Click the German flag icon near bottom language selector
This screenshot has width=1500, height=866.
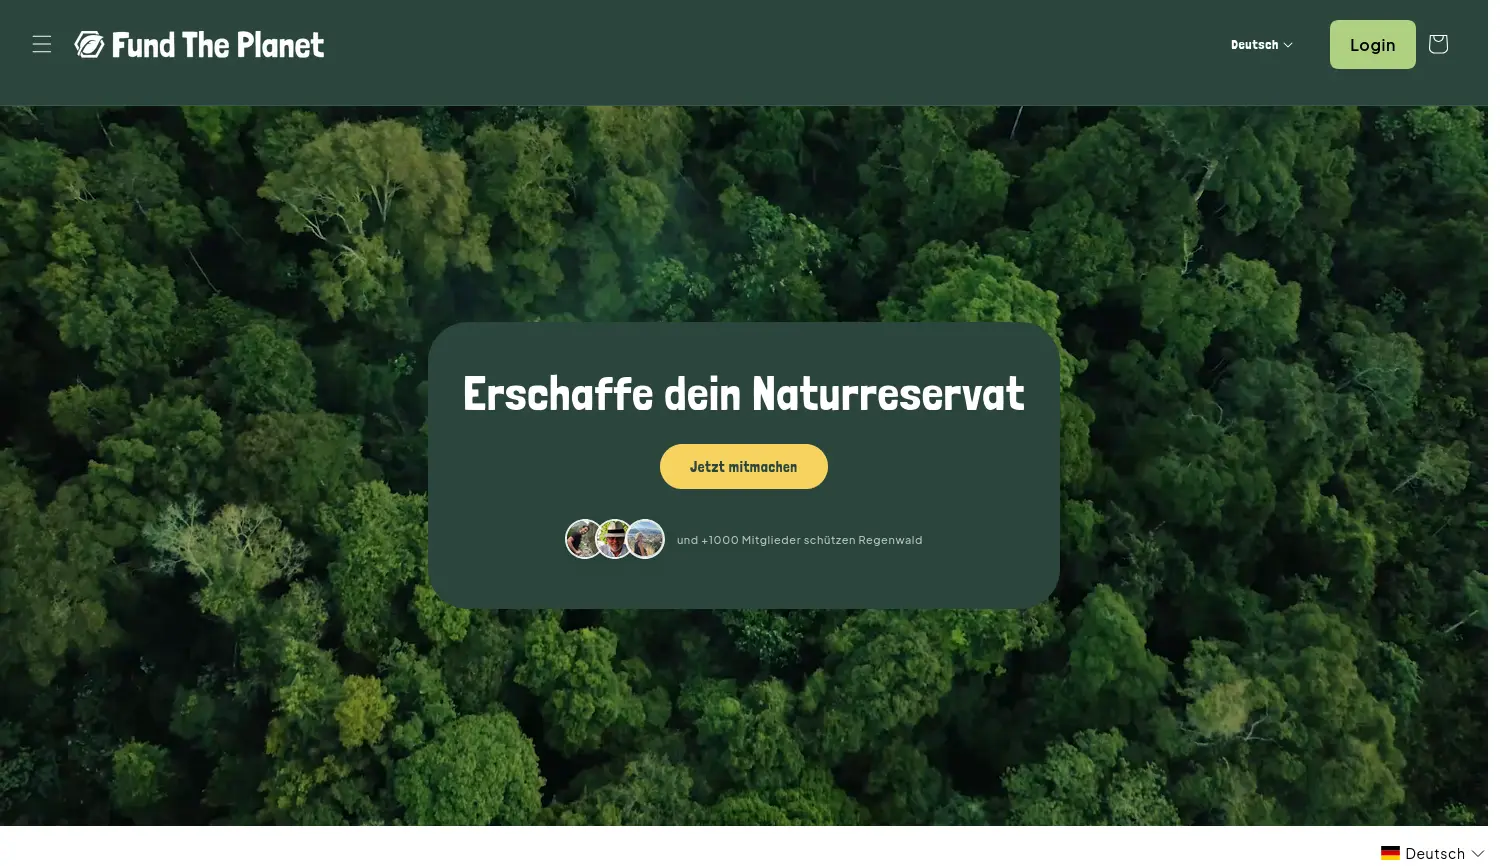click(x=1390, y=852)
